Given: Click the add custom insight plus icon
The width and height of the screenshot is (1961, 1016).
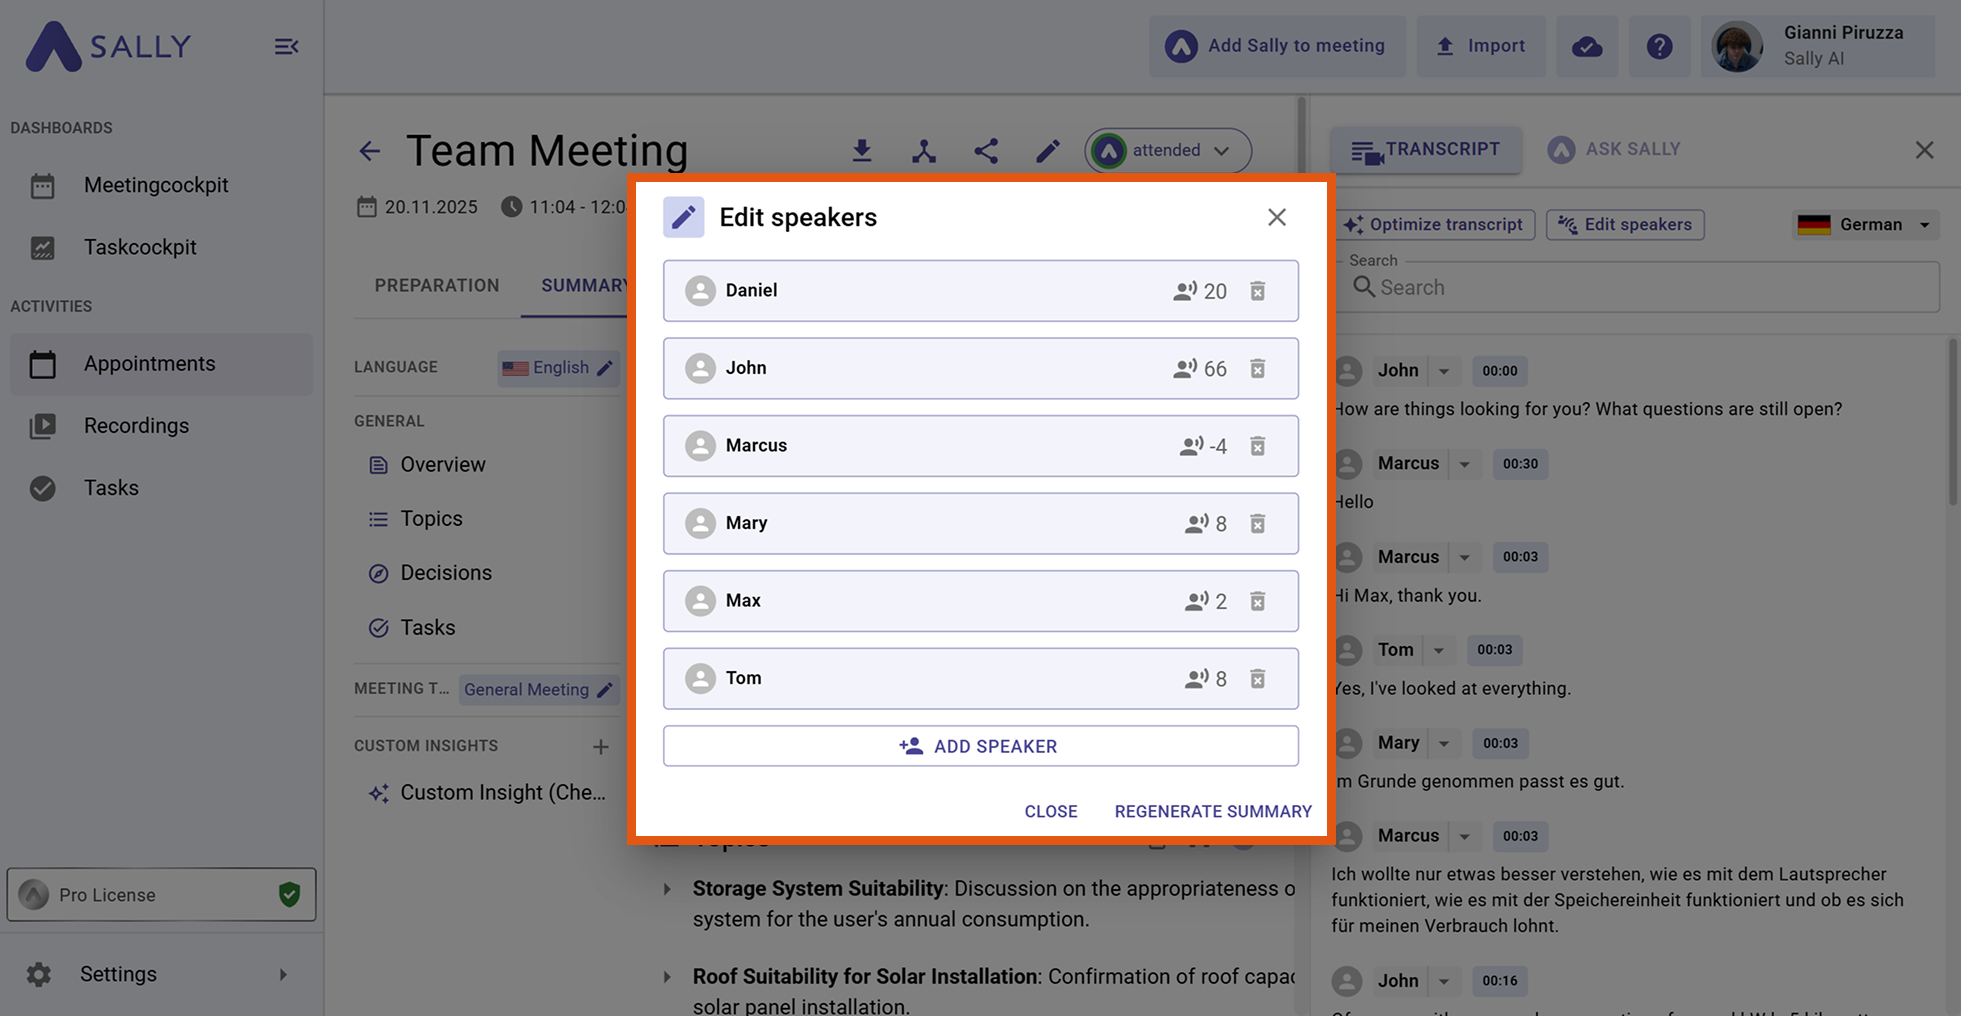Looking at the screenshot, I should pos(600,747).
